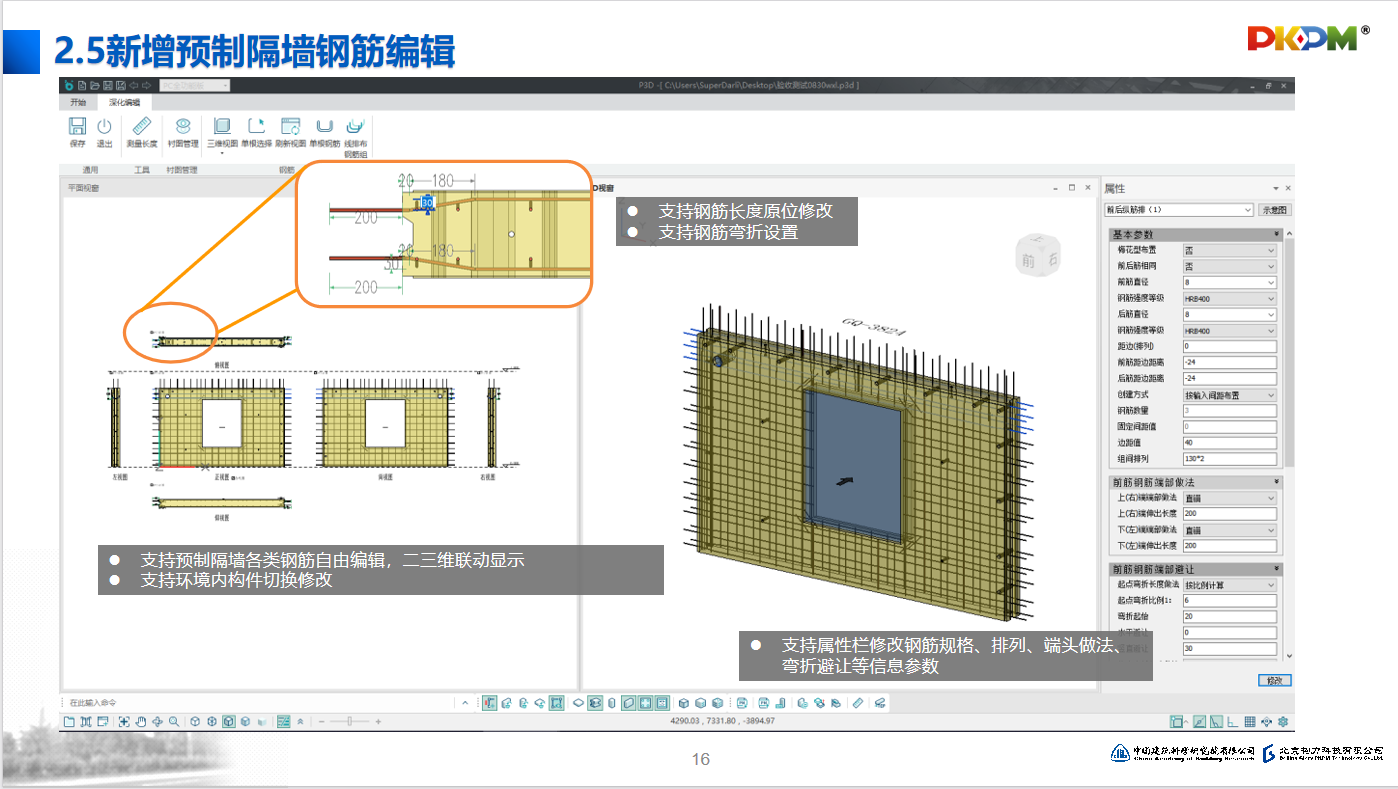Click the undo arrow in quick access bar
The width and height of the screenshot is (1398, 789).
pos(134,86)
